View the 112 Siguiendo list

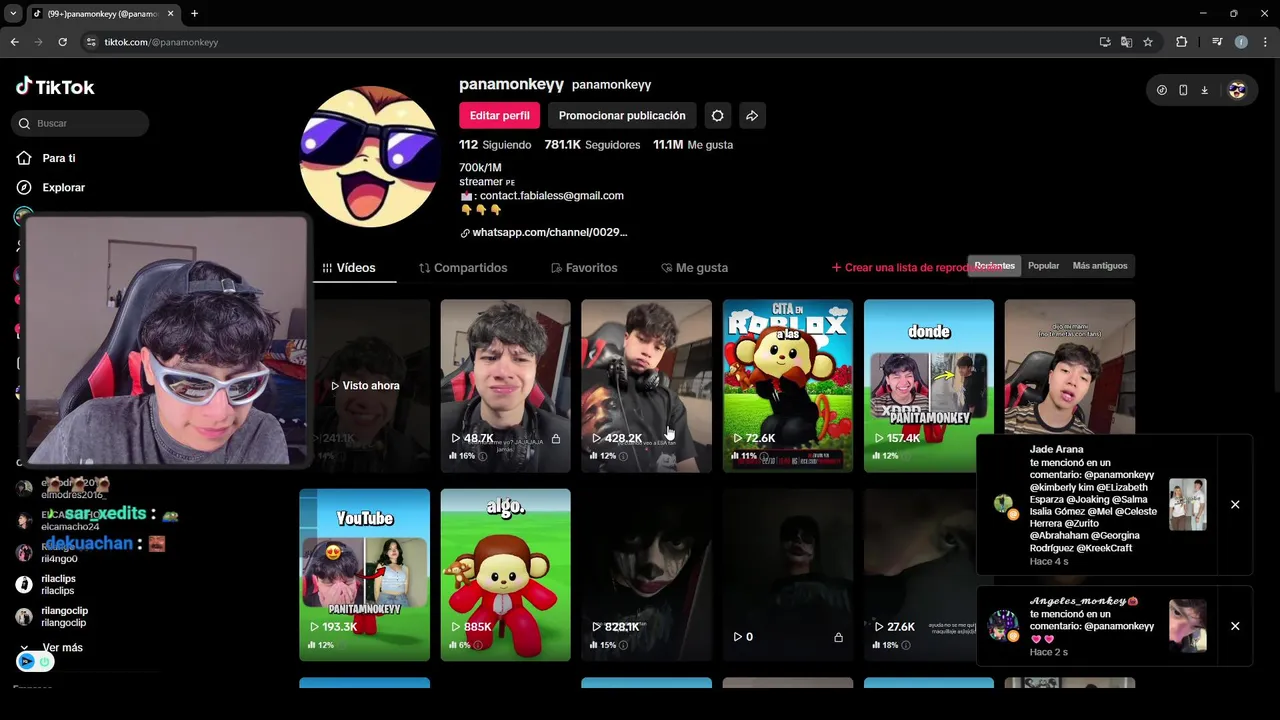click(495, 145)
